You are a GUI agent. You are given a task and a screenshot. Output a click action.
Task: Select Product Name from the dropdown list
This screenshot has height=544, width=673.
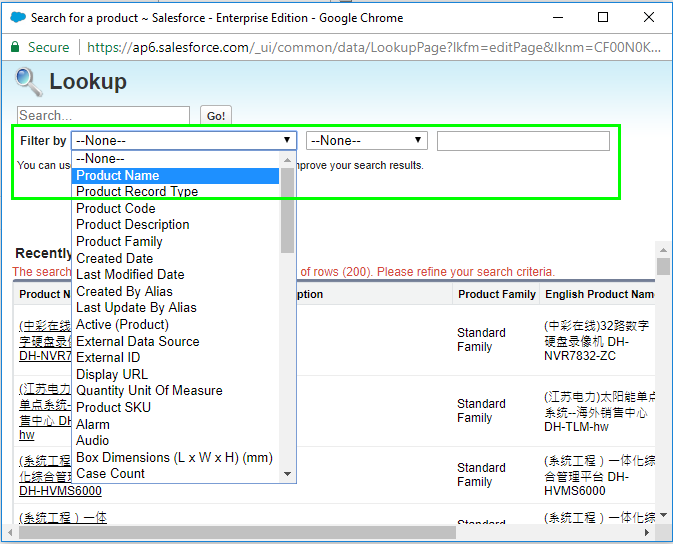coord(118,175)
